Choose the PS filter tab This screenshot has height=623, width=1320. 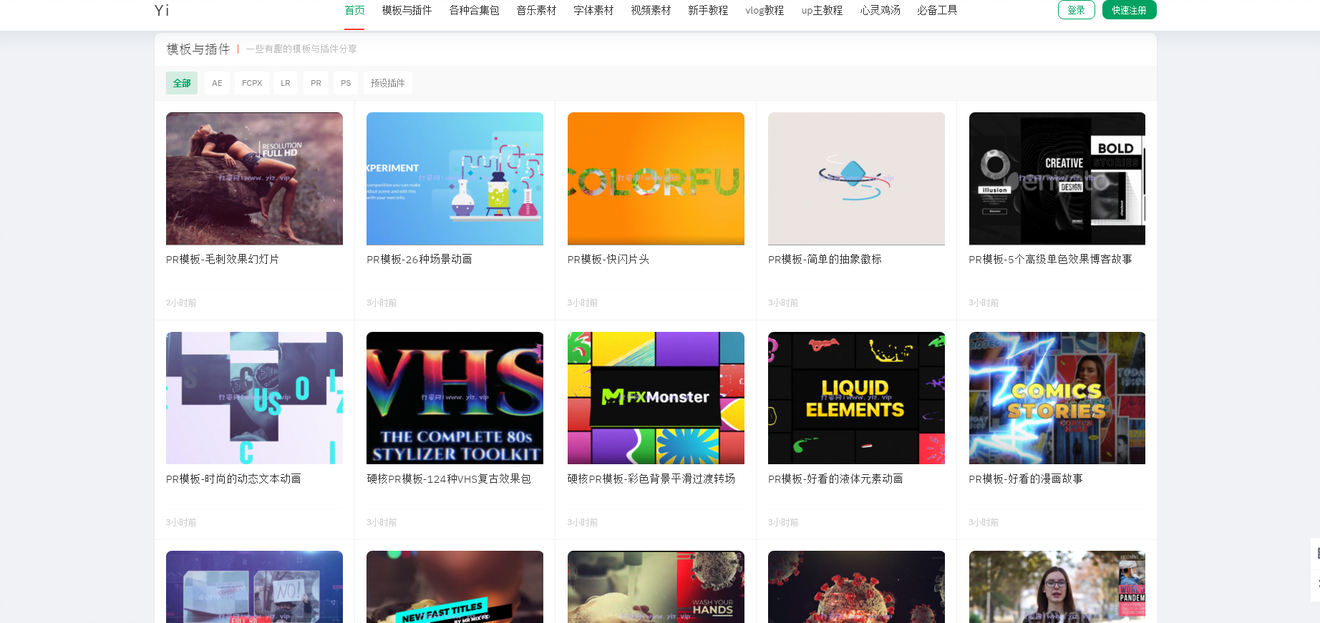click(x=346, y=83)
